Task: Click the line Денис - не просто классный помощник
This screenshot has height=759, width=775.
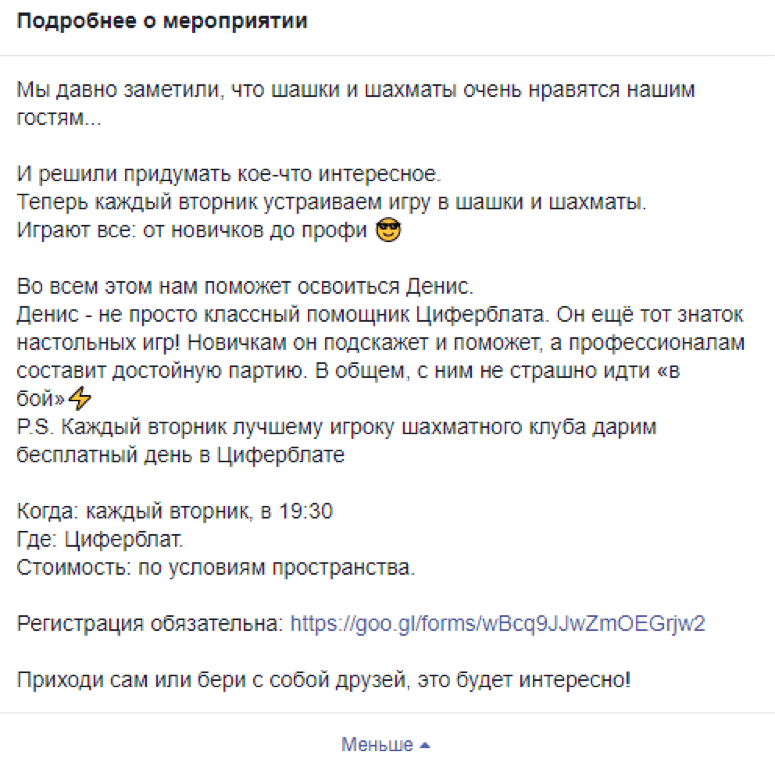Action: pyautogui.click(x=380, y=315)
